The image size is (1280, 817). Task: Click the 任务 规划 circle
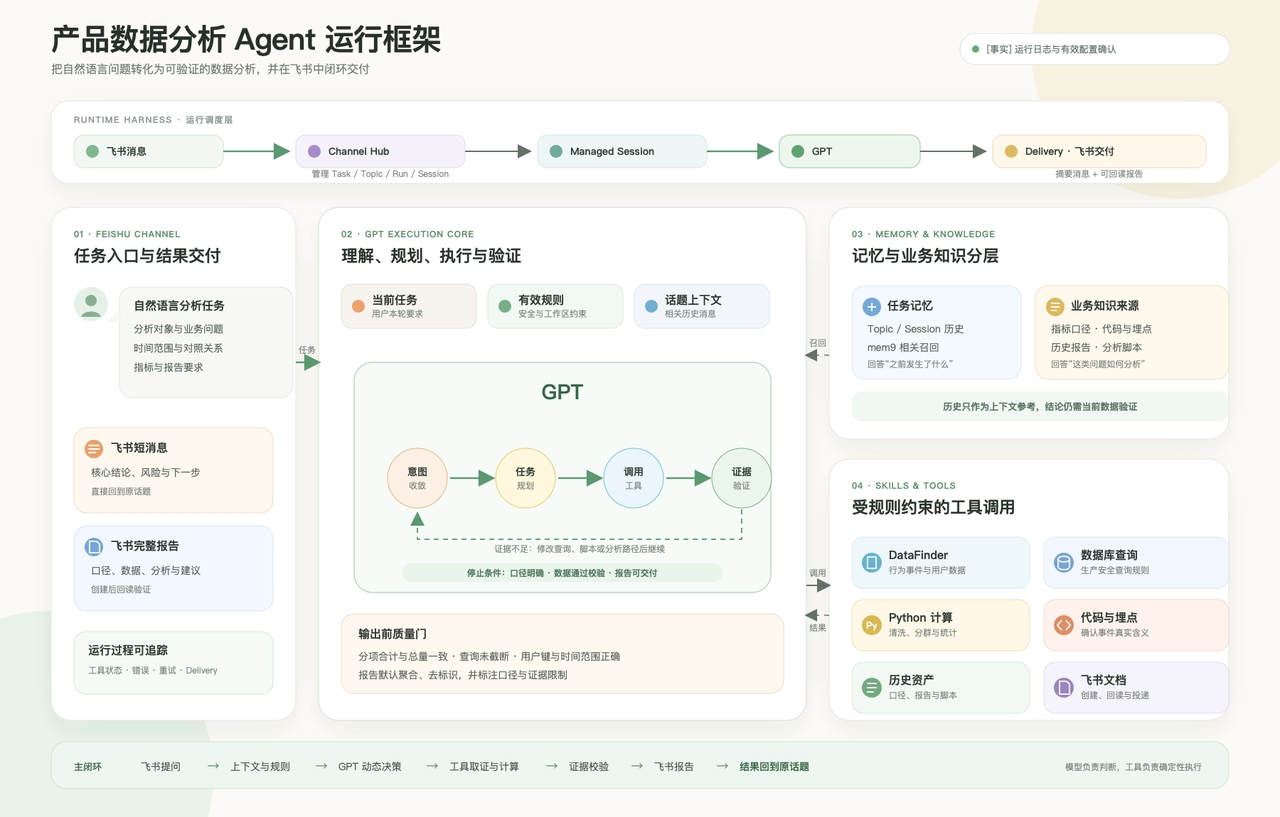tap(525, 478)
